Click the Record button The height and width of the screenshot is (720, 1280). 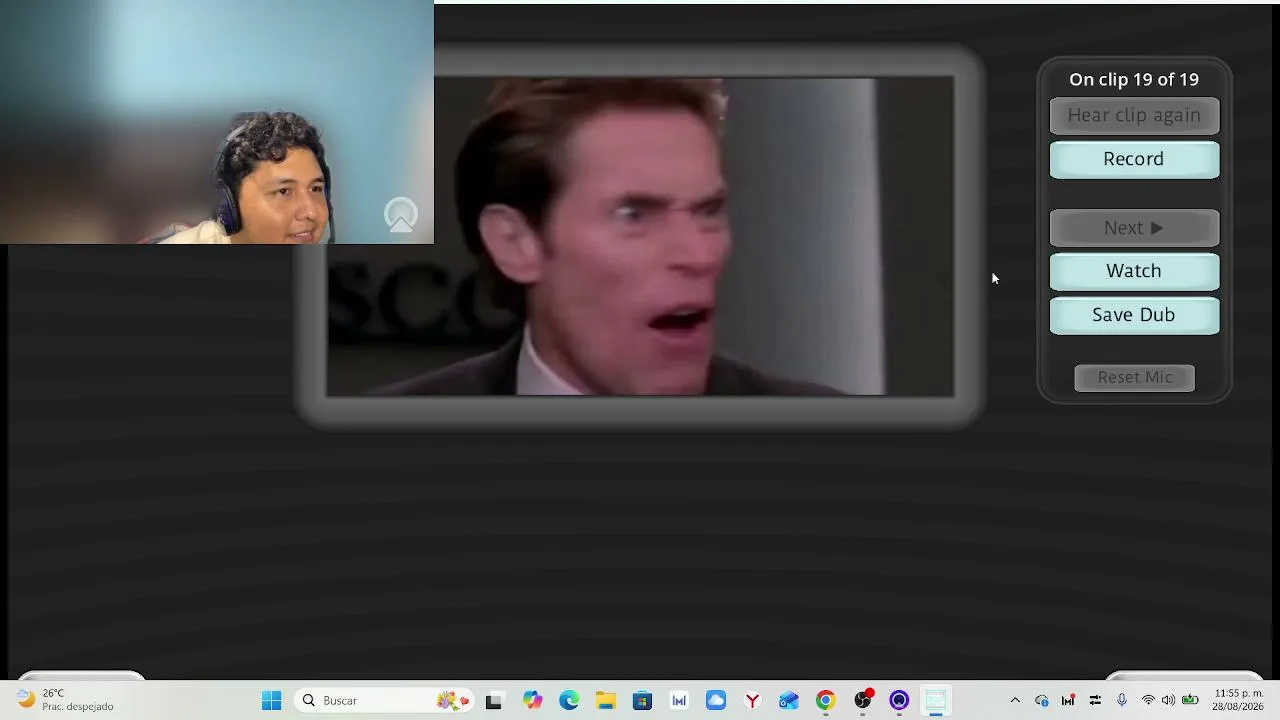point(1134,159)
